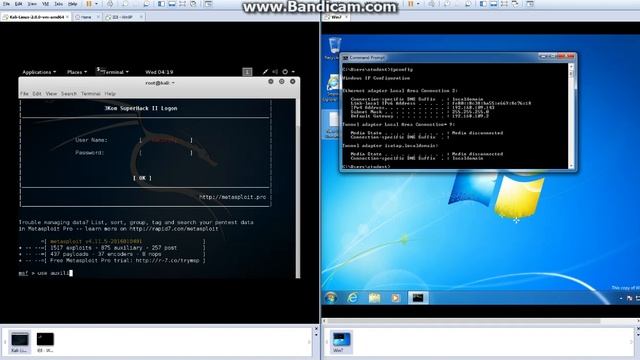Open Tabs menu in left VMware window
This screenshot has height=360, width=640.
[x=58, y=4]
